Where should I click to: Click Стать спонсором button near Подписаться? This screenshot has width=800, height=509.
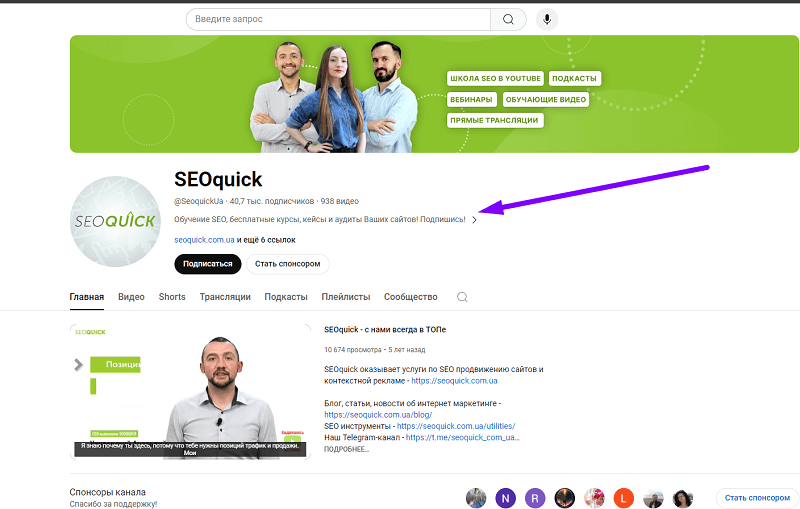[288, 264]
